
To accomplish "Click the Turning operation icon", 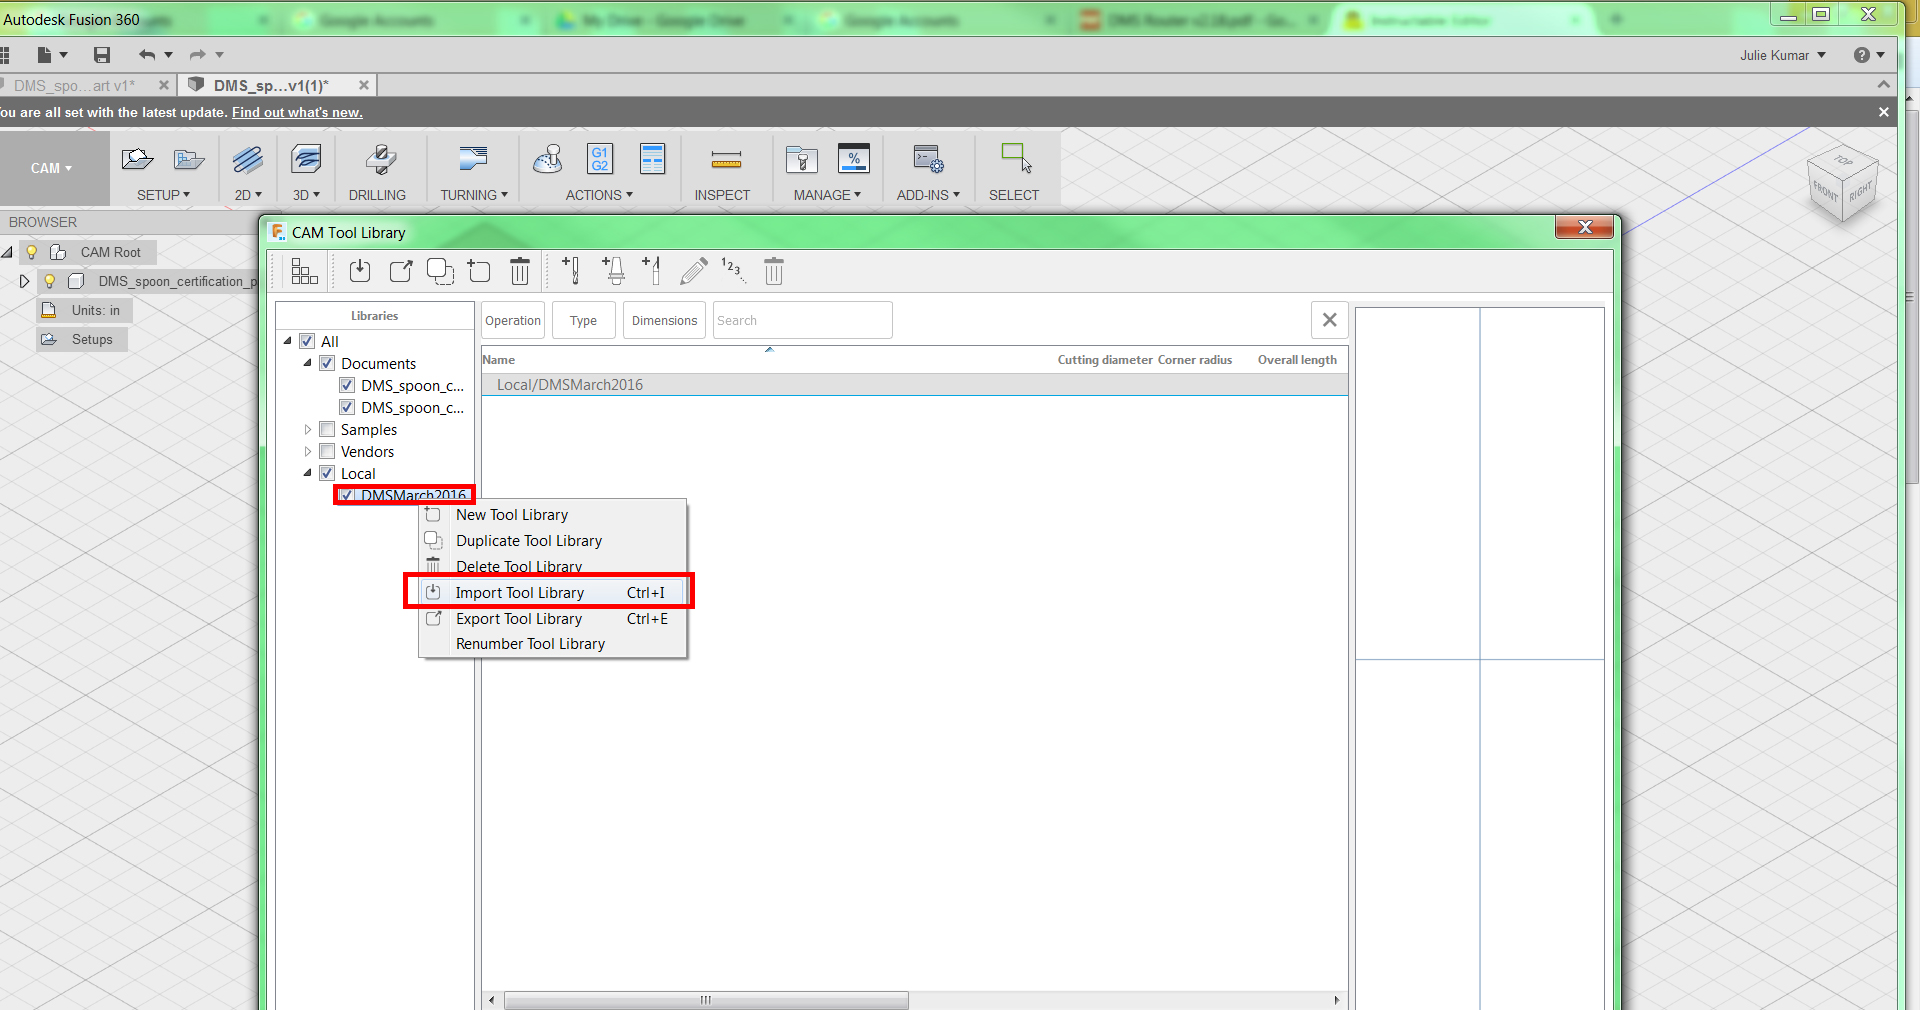I will click(473, 159).
